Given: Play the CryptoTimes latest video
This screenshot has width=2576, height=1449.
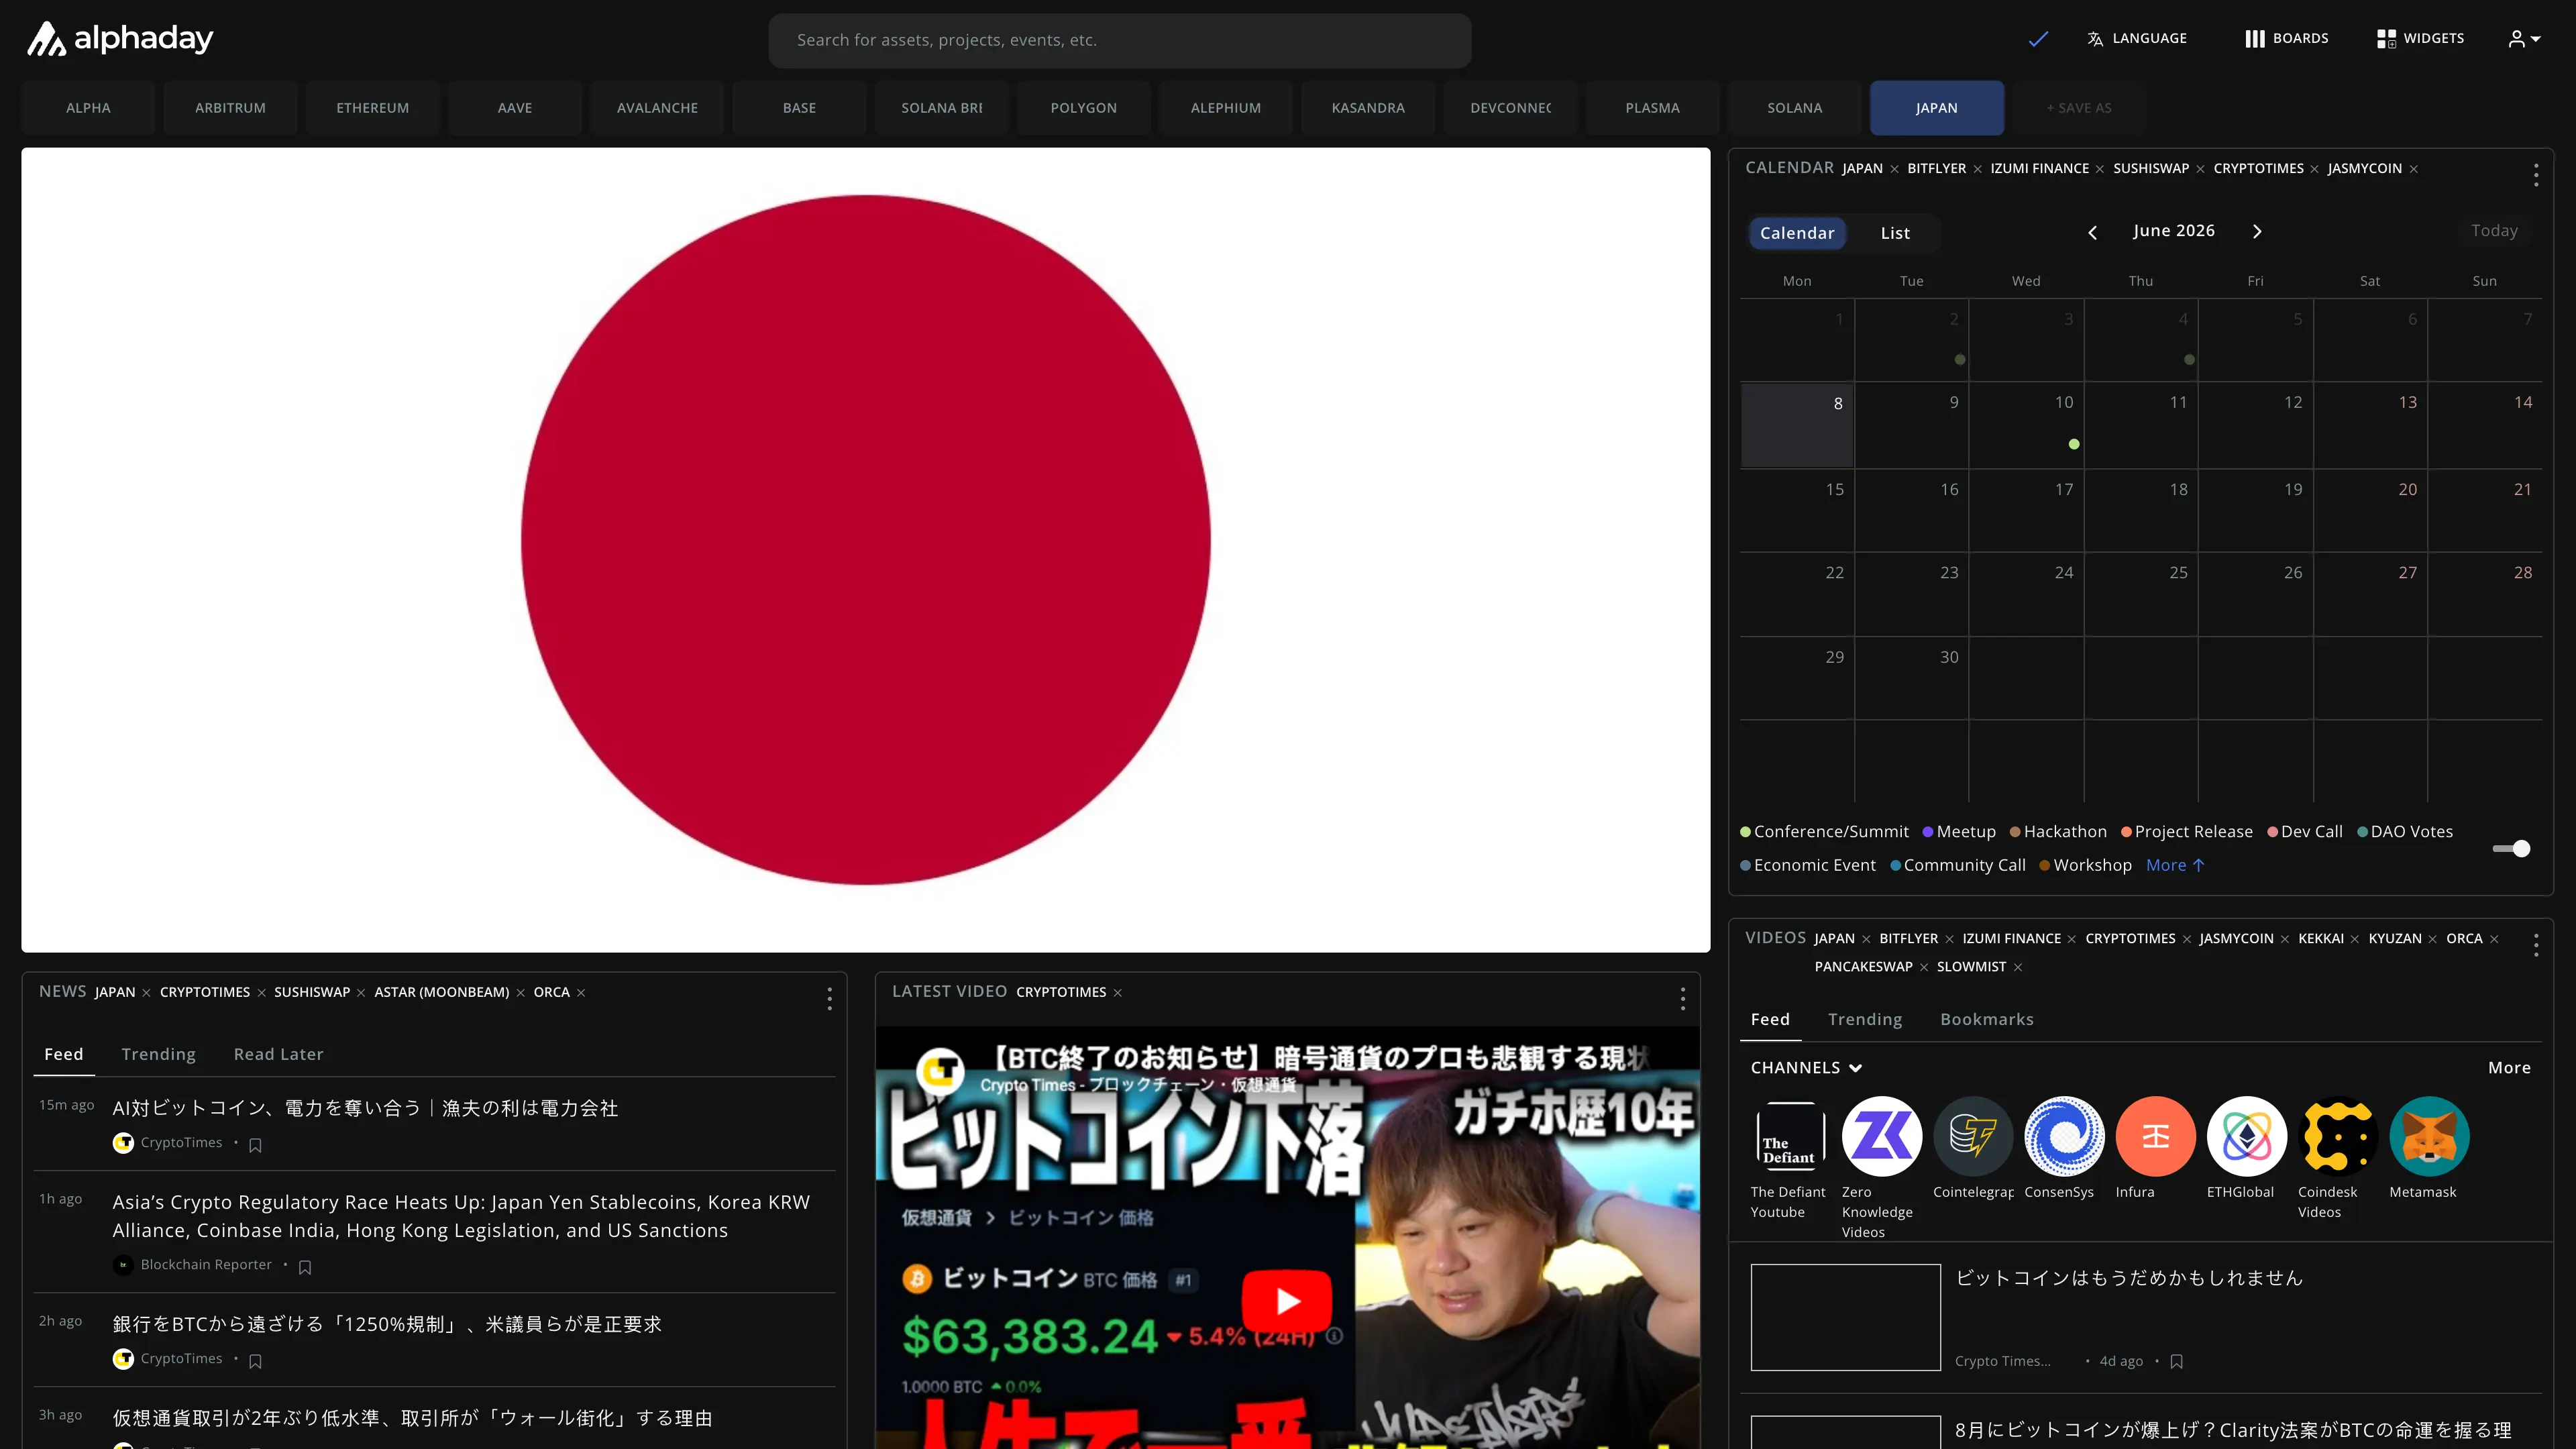Looking at the screenshot, I should 1286,1301.
